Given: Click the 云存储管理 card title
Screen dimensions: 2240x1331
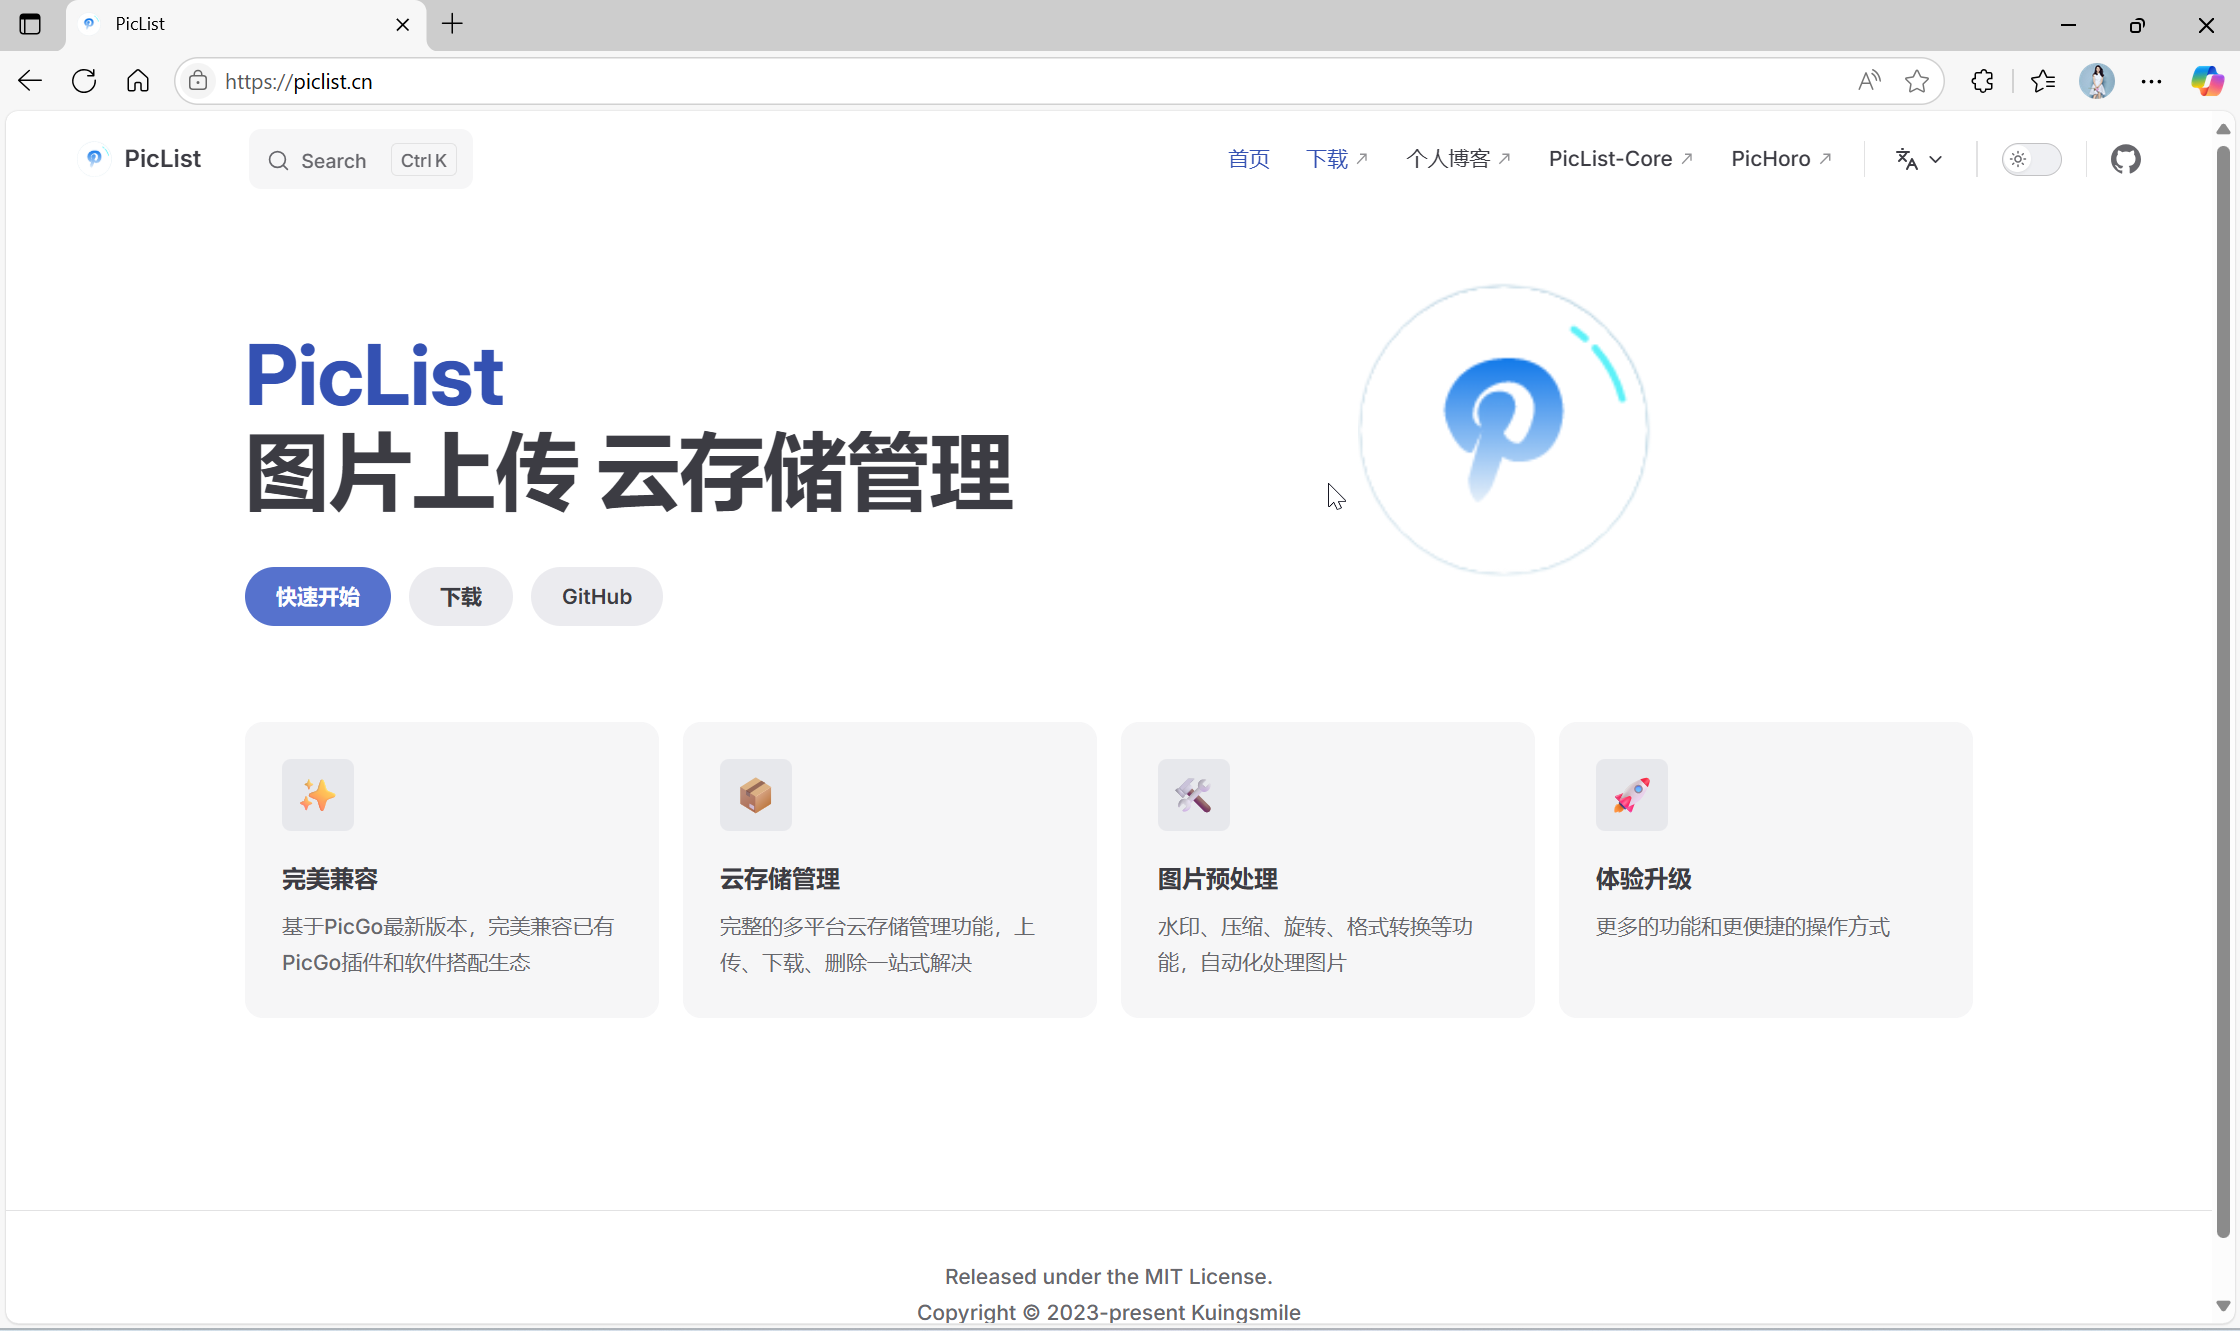Looking at the screenshot, I should tap(780, 879).
